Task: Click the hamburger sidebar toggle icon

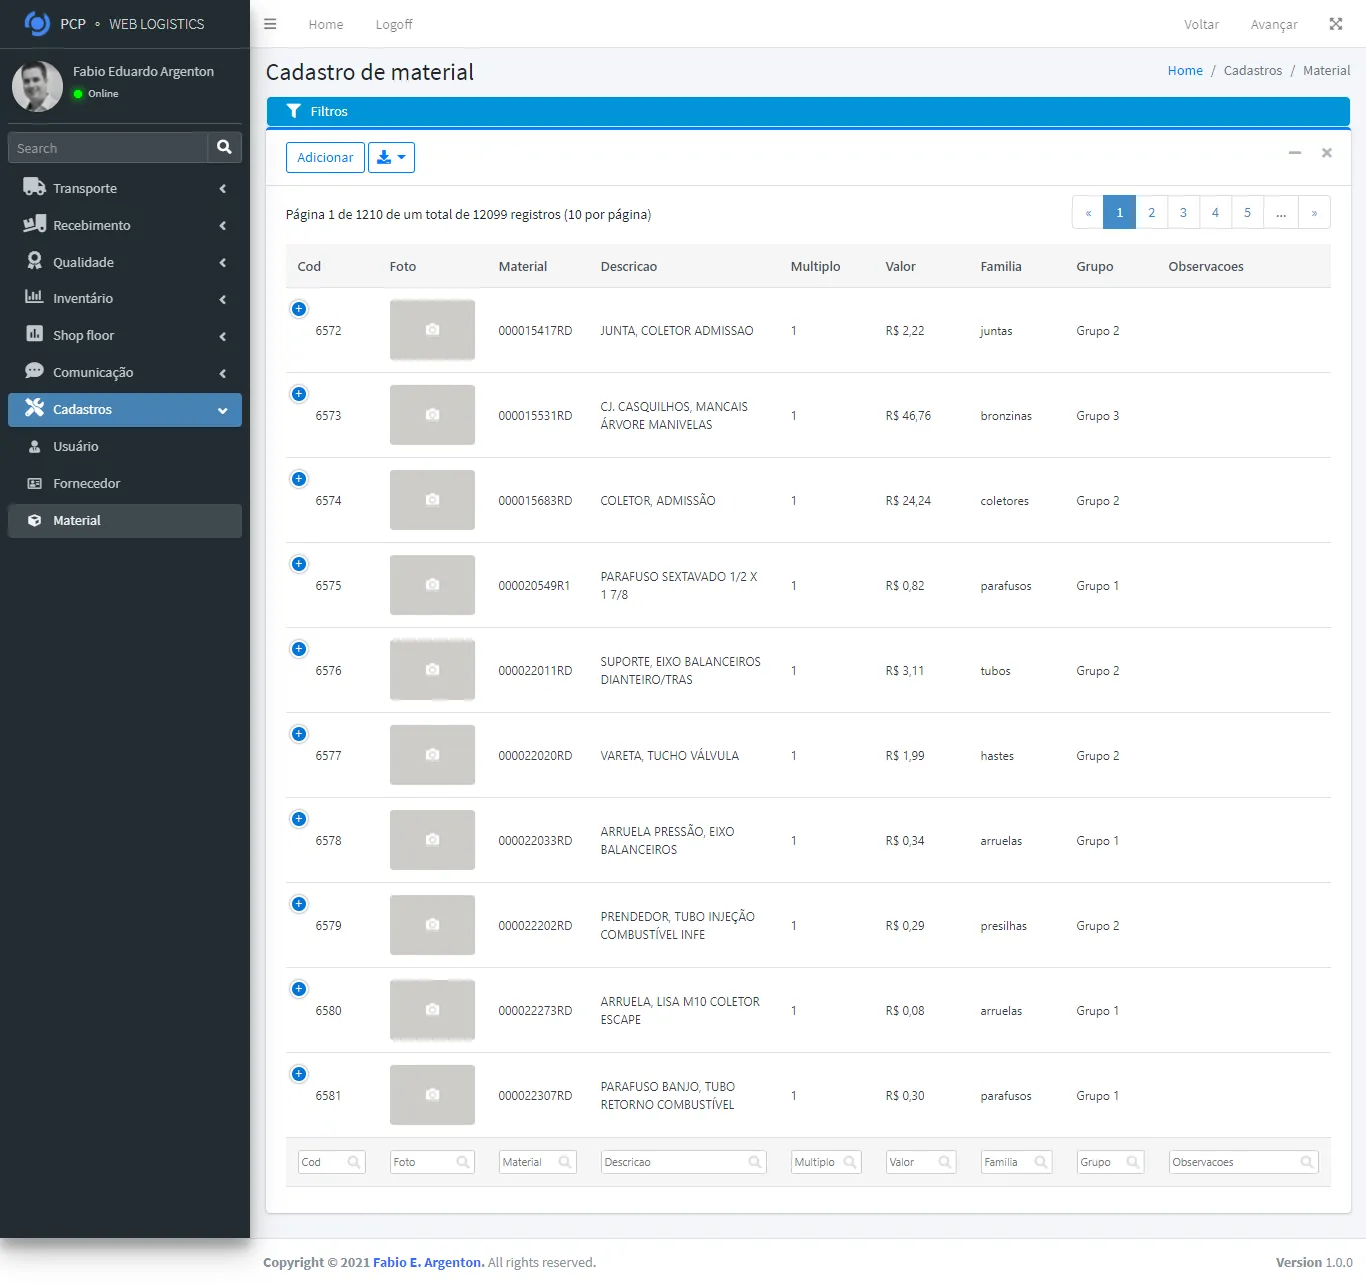Action: point(270,24)
